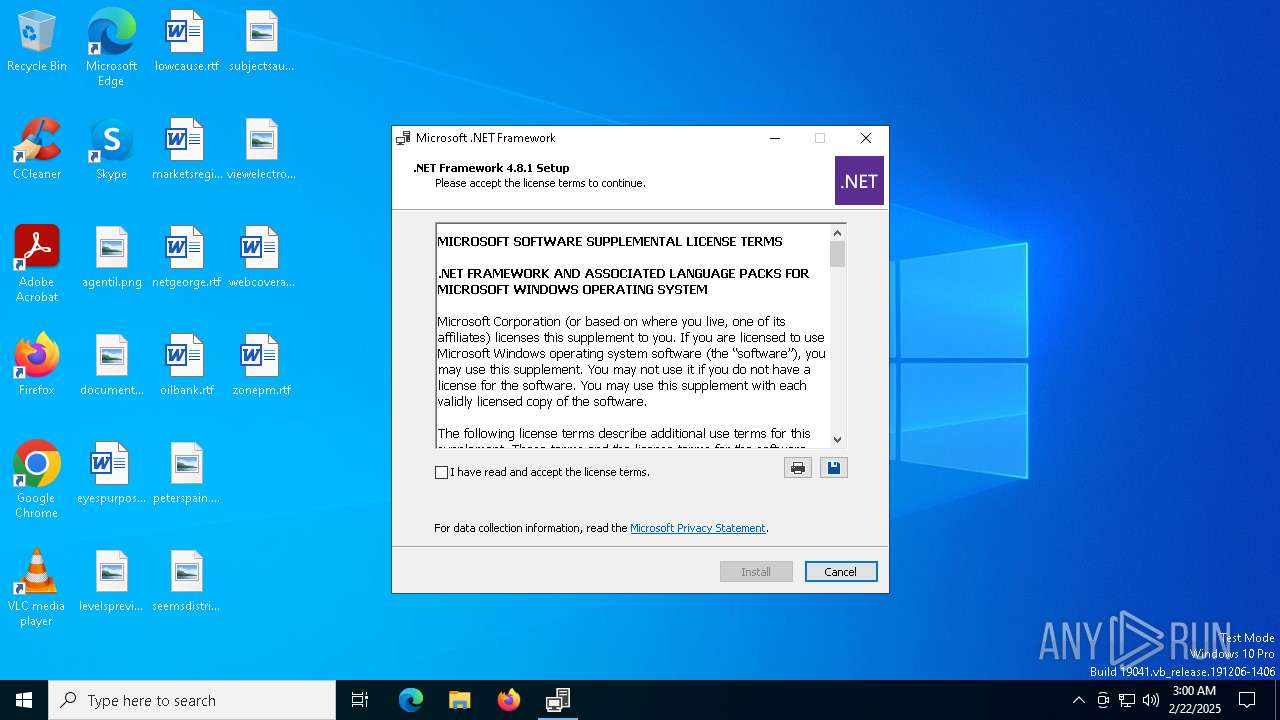
Task: Select VLC media player desktop shortcut
Action: tap(37, 588)
